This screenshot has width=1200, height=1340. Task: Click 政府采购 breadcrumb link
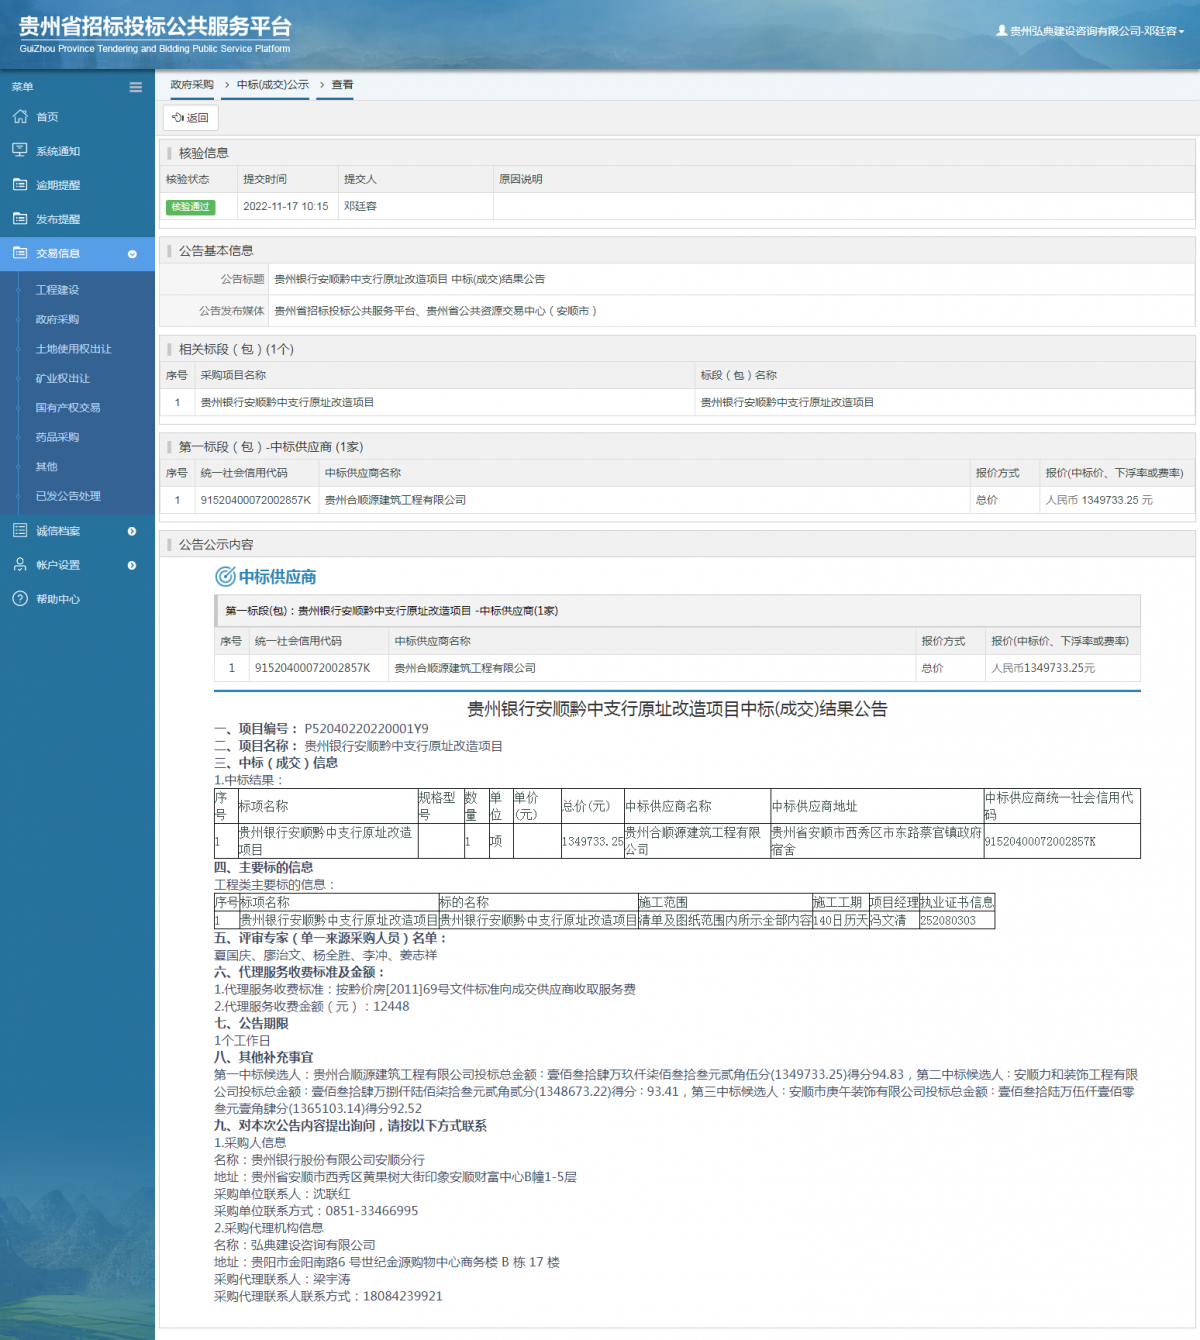point(192,85)
